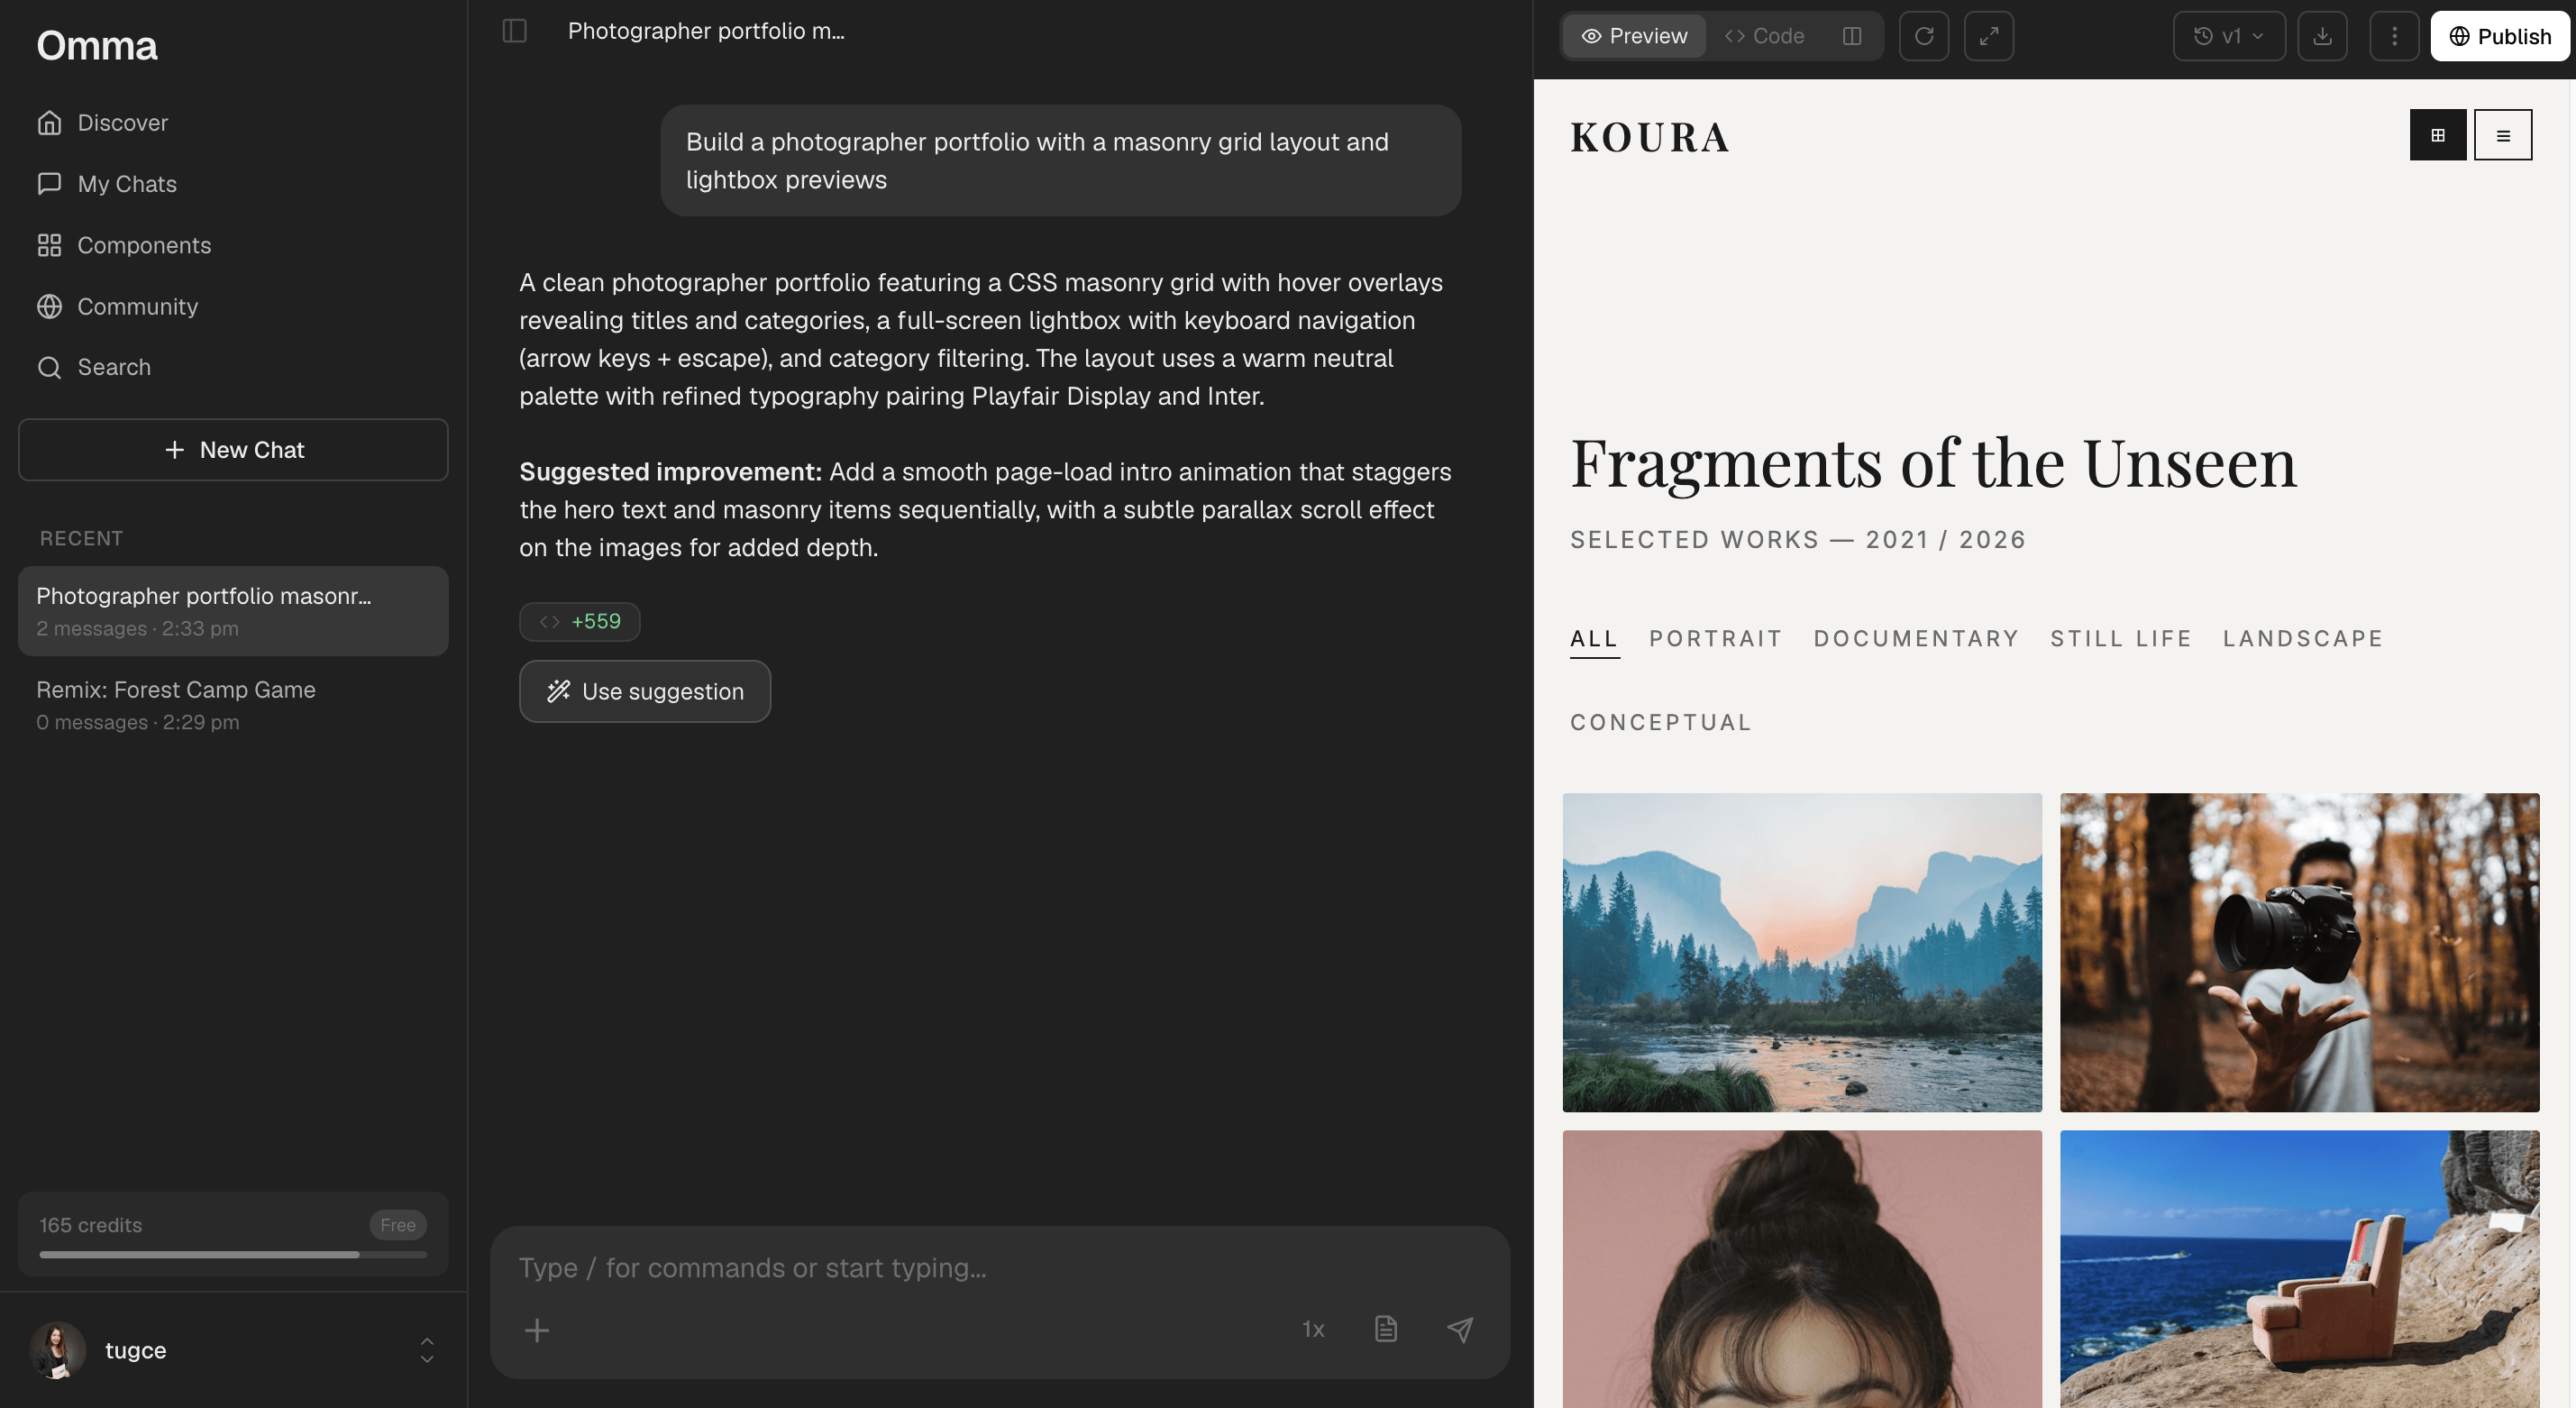Click the refresh preview icon
This screenshot has height=1408, width=2576.
pyautogui.click(x=1923, y=36)
